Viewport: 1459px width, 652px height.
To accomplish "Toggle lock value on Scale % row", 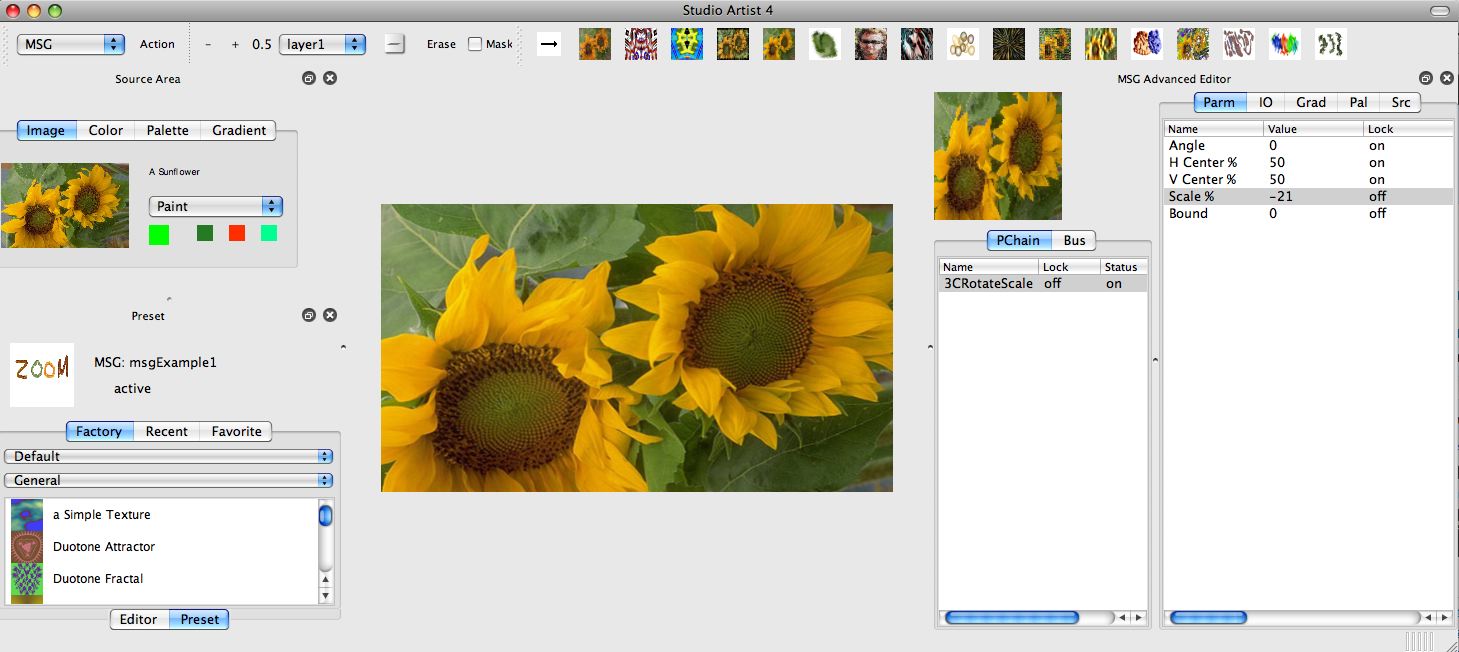I will tap(1378, 197).
